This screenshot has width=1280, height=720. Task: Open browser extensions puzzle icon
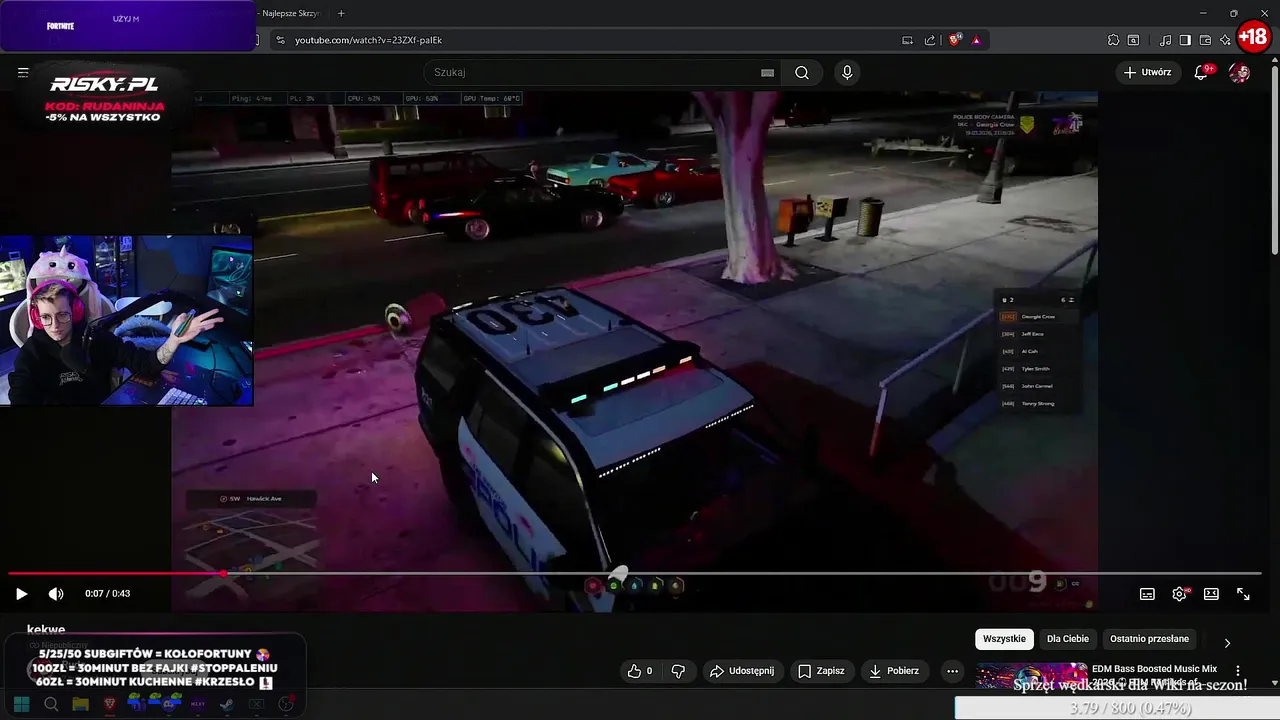pos(1113,40)
